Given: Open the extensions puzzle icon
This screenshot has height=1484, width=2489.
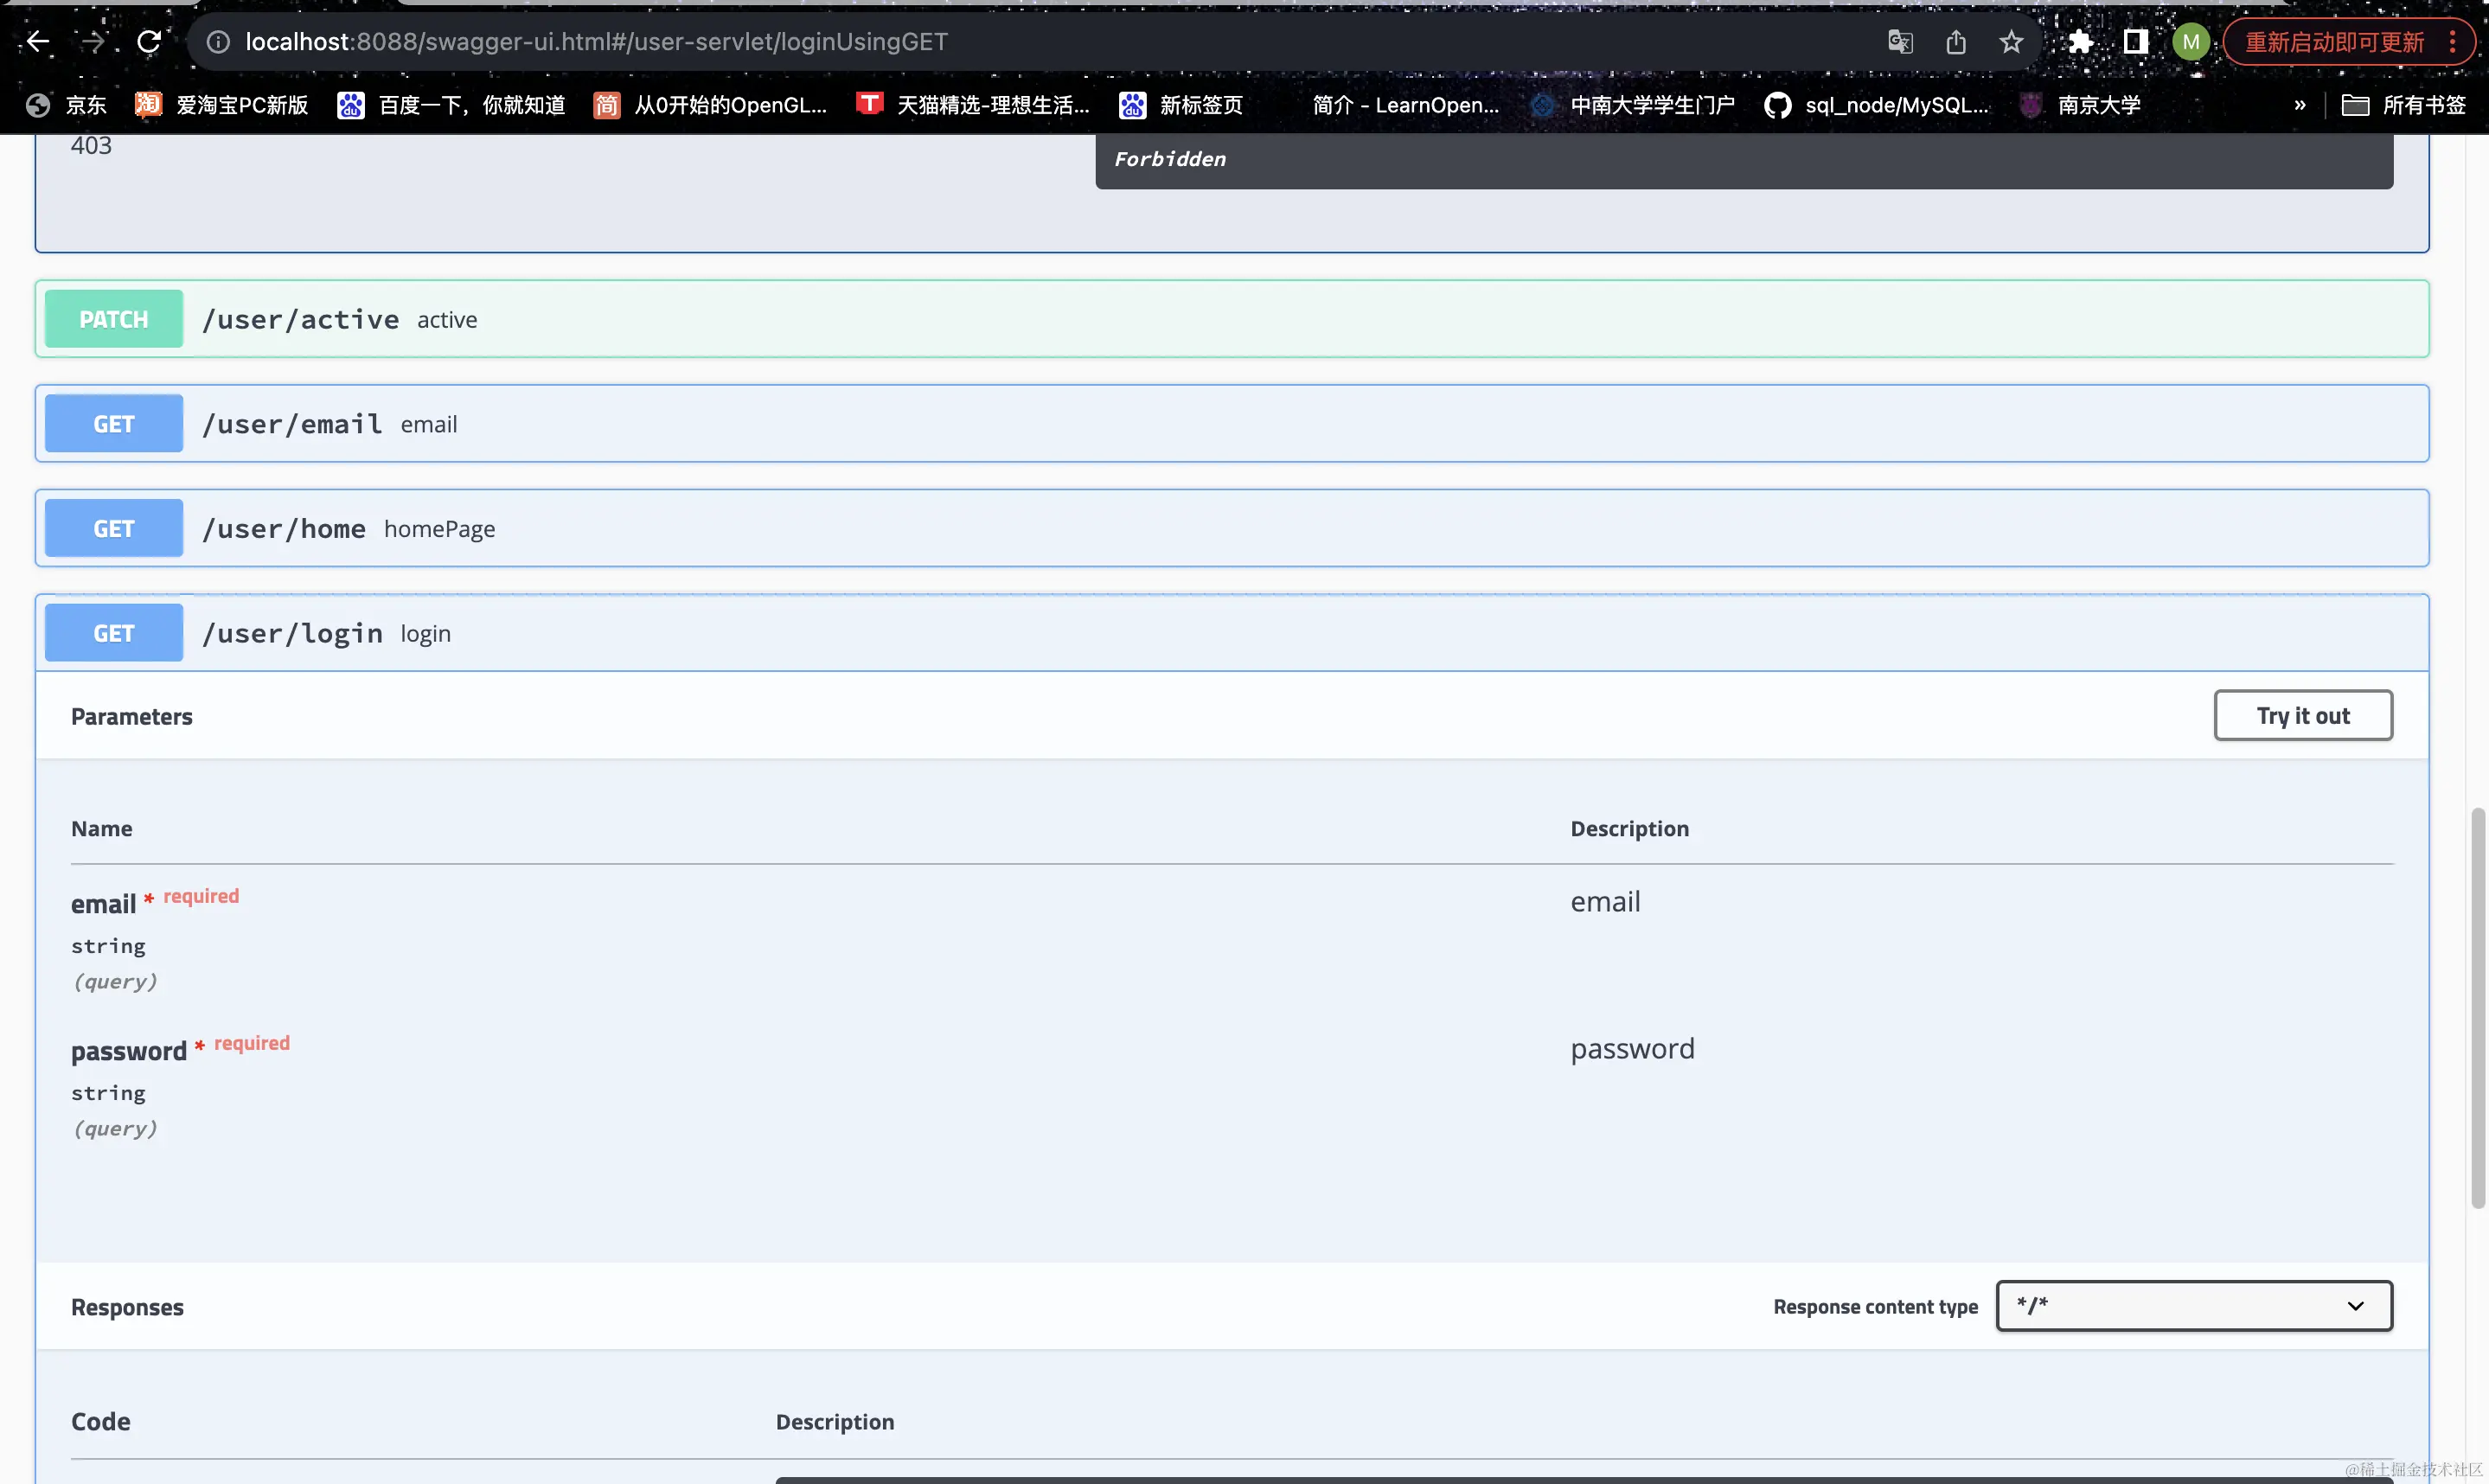Looking at the screenshot, I should (x=2080, y=41).
